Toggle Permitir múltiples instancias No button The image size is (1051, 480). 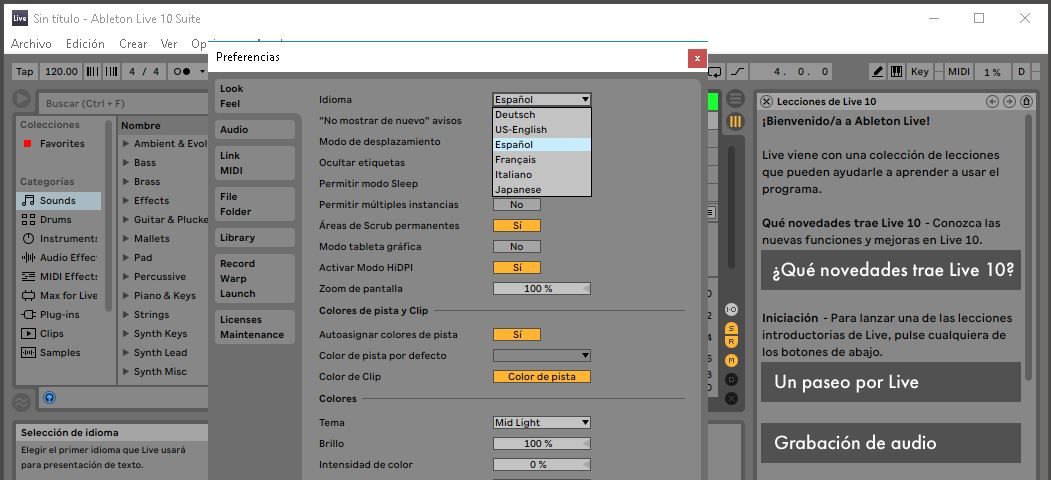(517, 204)
